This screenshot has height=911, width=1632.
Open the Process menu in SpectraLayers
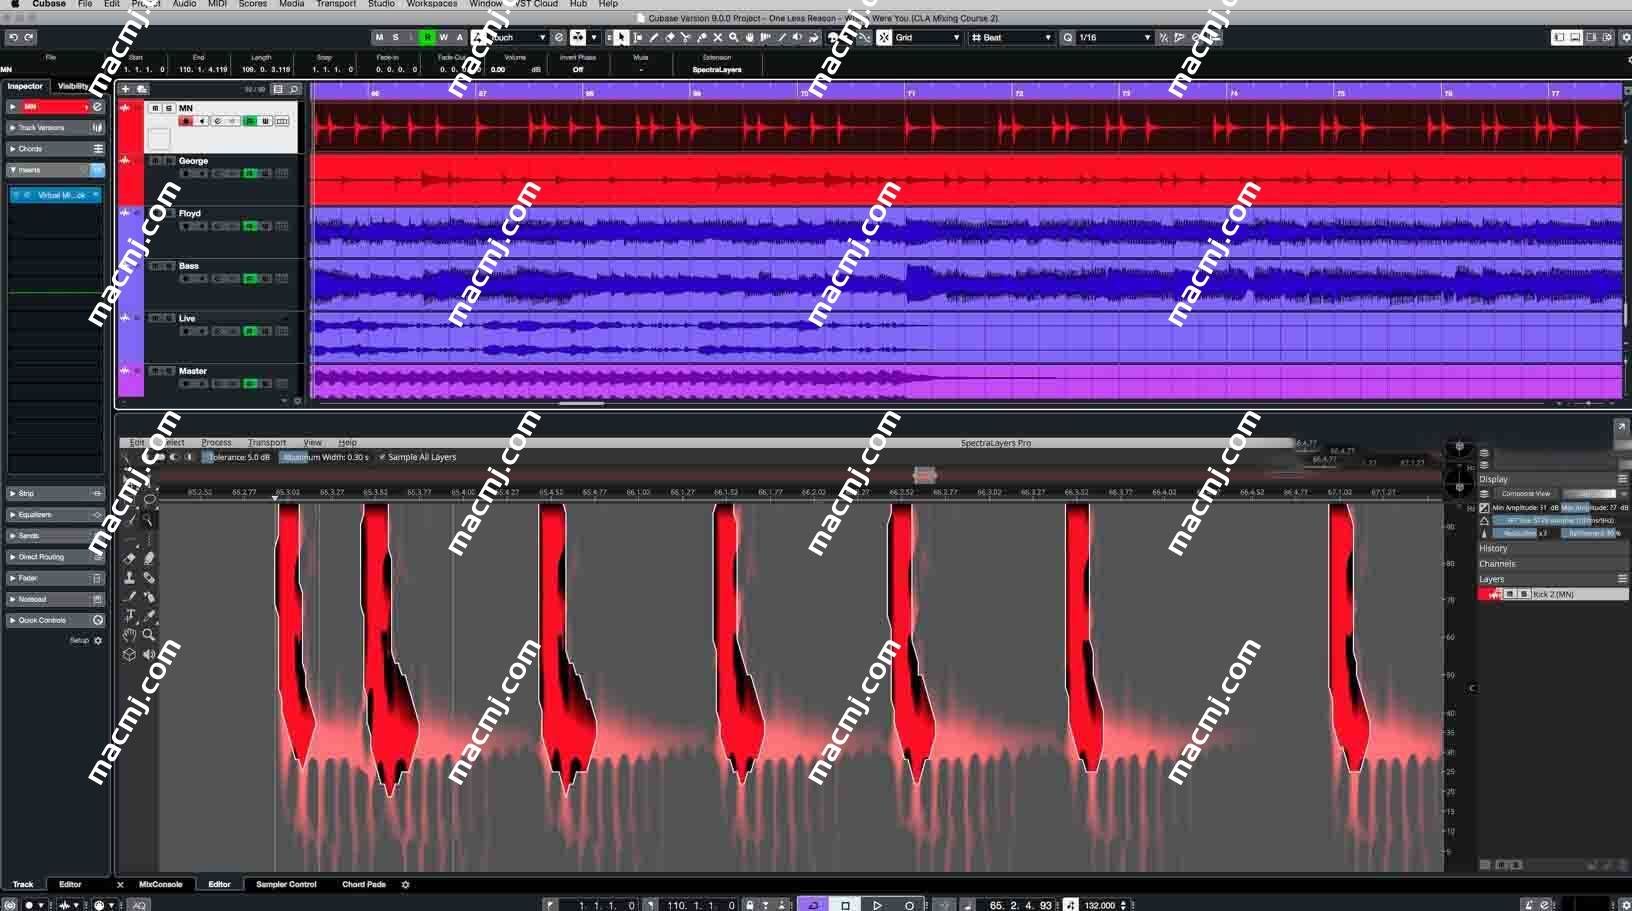pyautogui.click(x=216, y=442)
